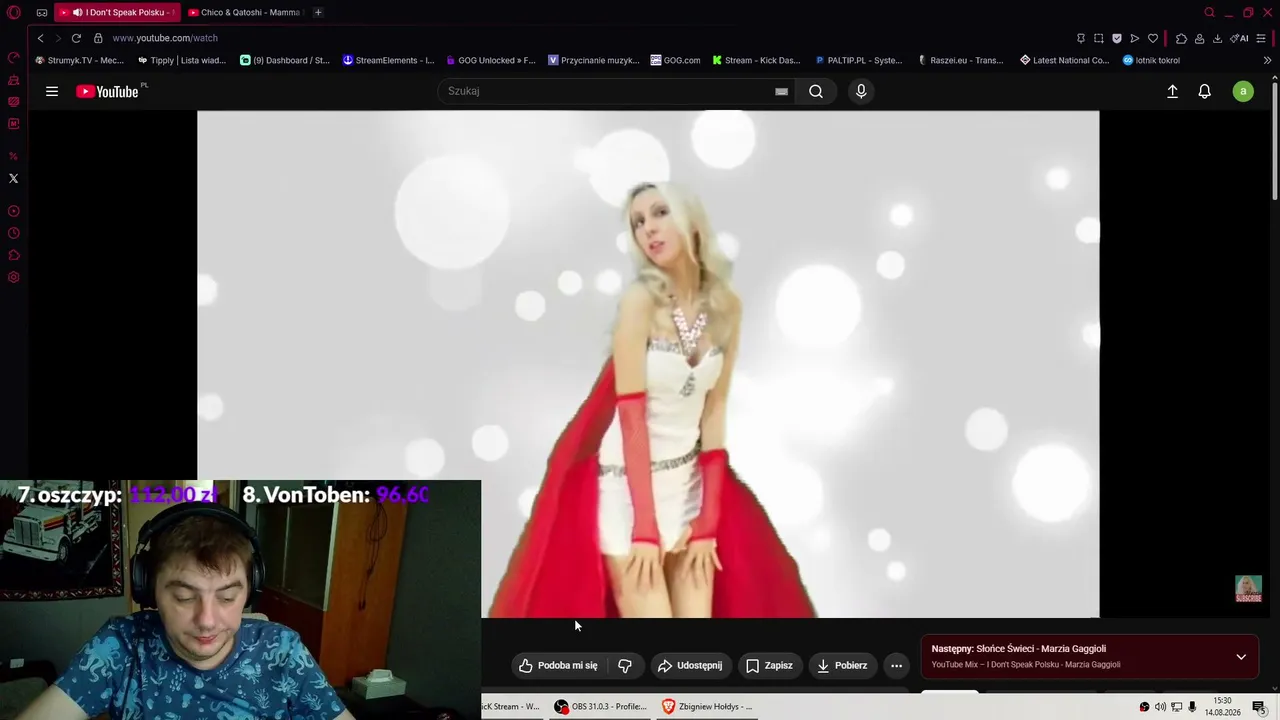Viewport: 1280px width, 720px height.
Task: Save the video with Zapisz
Action: (769, 665)
